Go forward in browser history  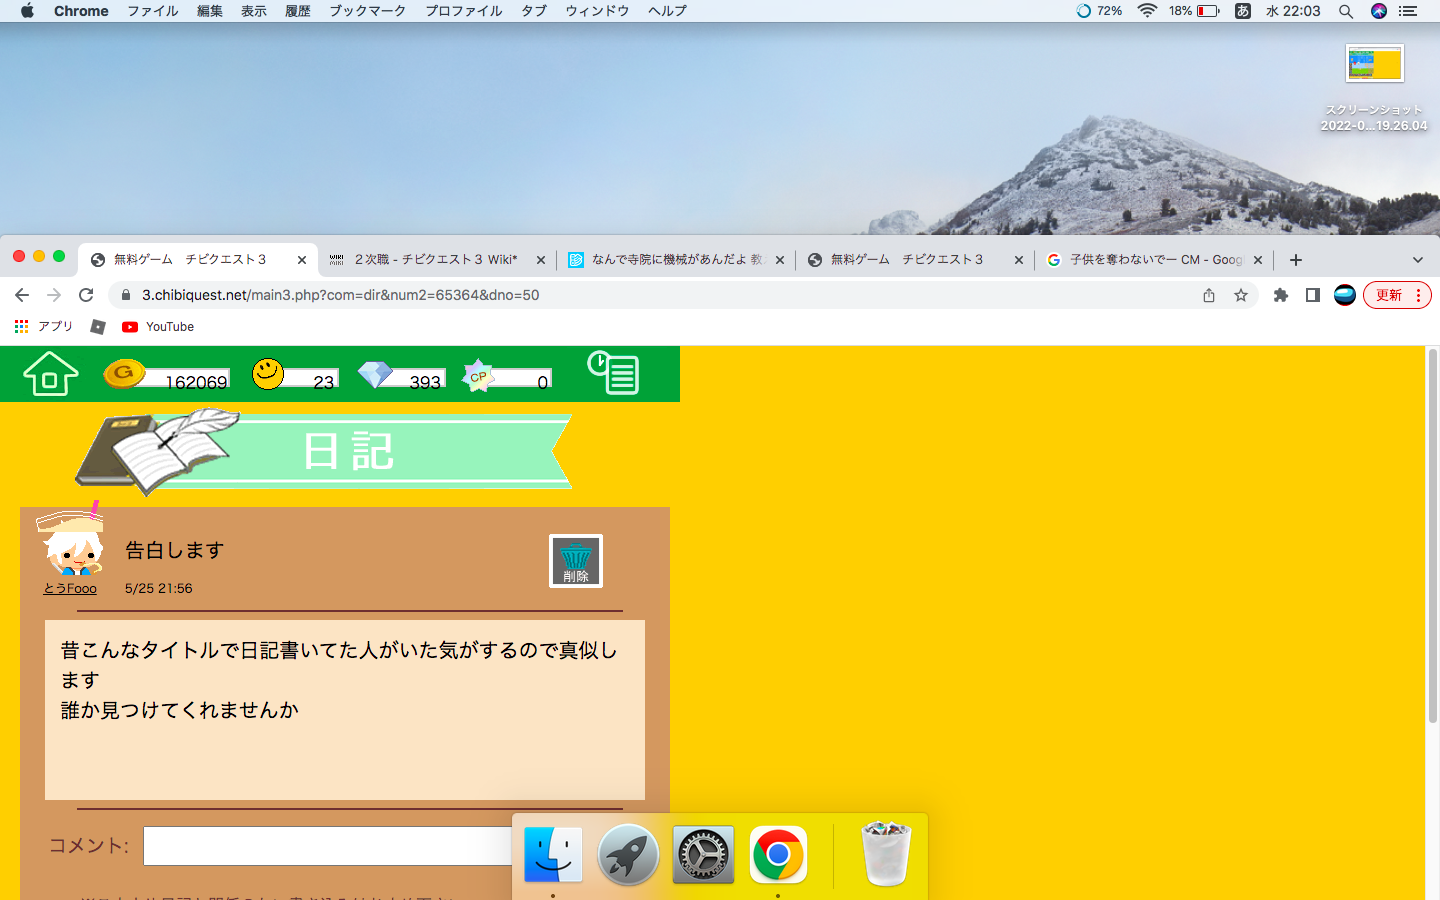coord(54,295)
